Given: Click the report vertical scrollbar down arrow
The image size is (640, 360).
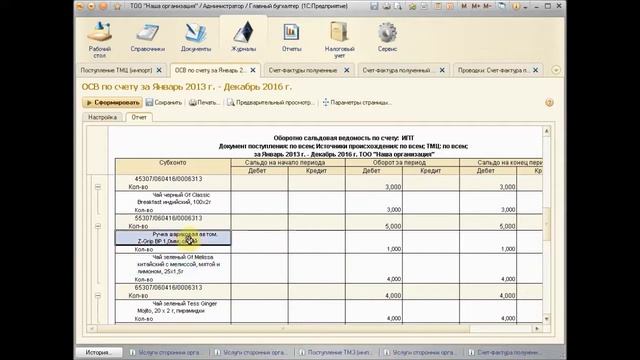Looking at the screenshot, I should coord(547,319).
